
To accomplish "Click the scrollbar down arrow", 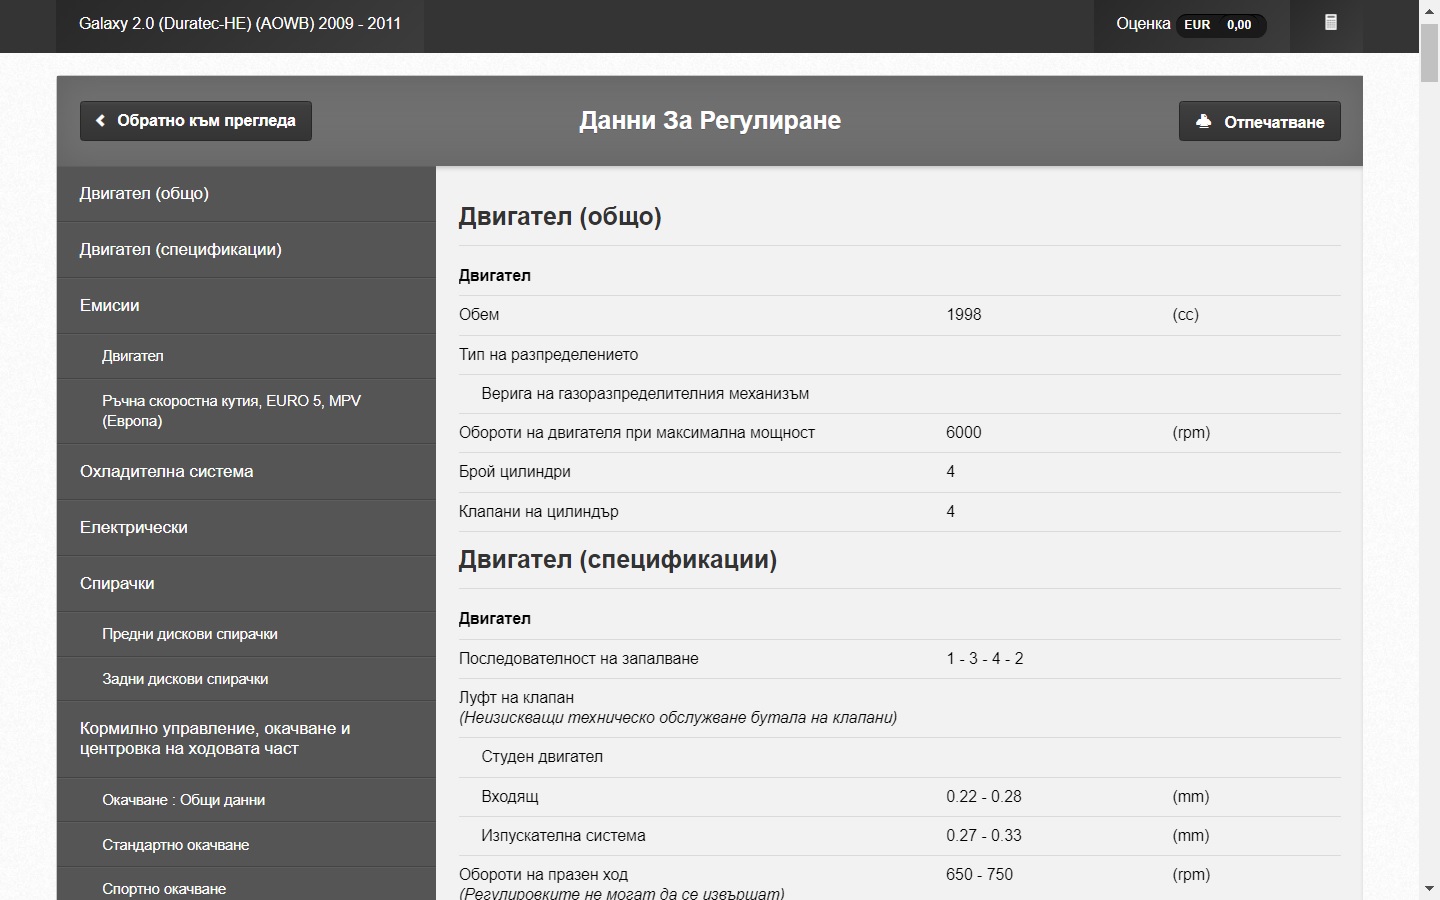I will tap(1429, 888).
